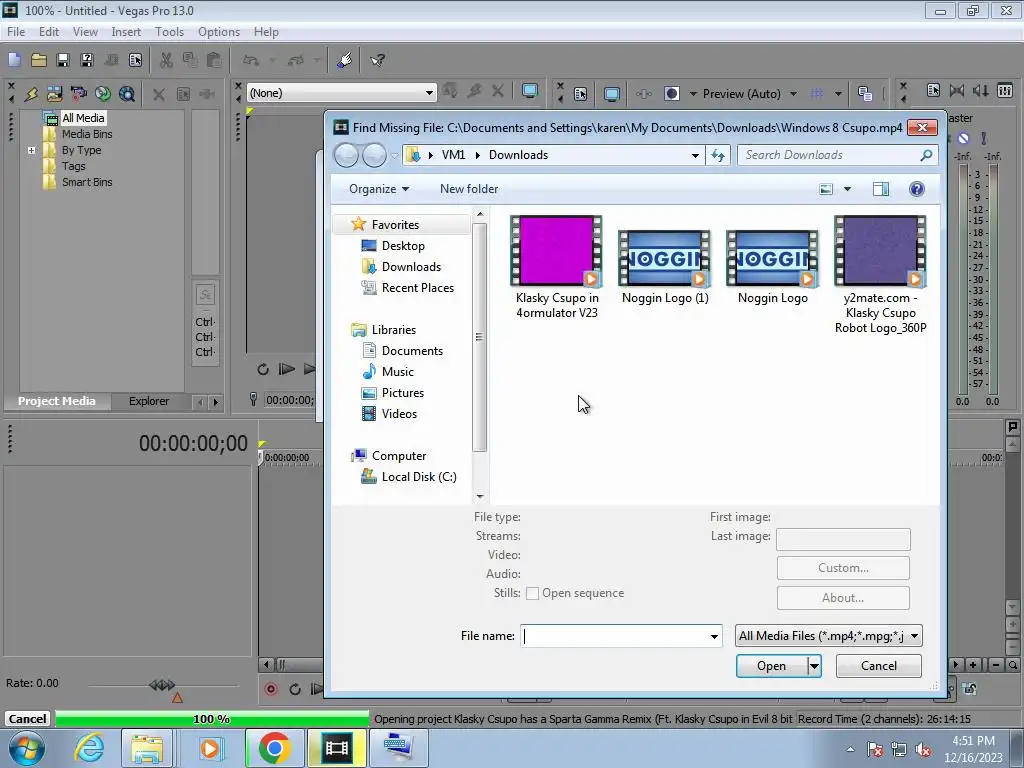
Task: Open the Preview (Auto) quality dropdown
Action: click(793, 94)
